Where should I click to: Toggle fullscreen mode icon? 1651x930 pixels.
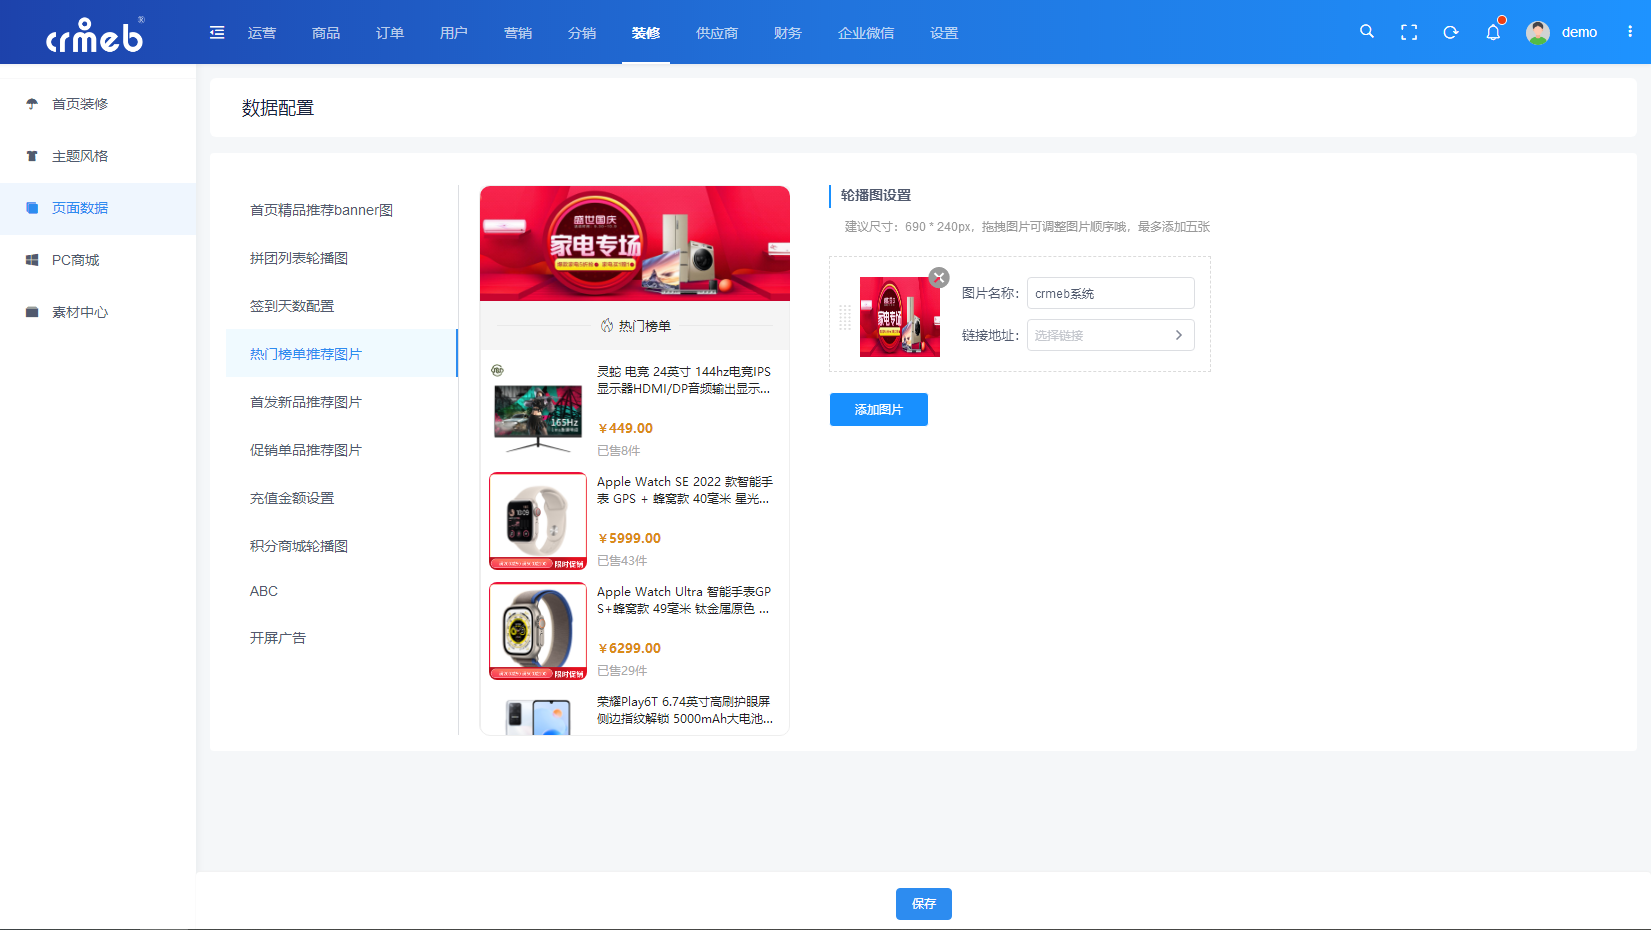pyautogui.click(x=1409, y=32)
